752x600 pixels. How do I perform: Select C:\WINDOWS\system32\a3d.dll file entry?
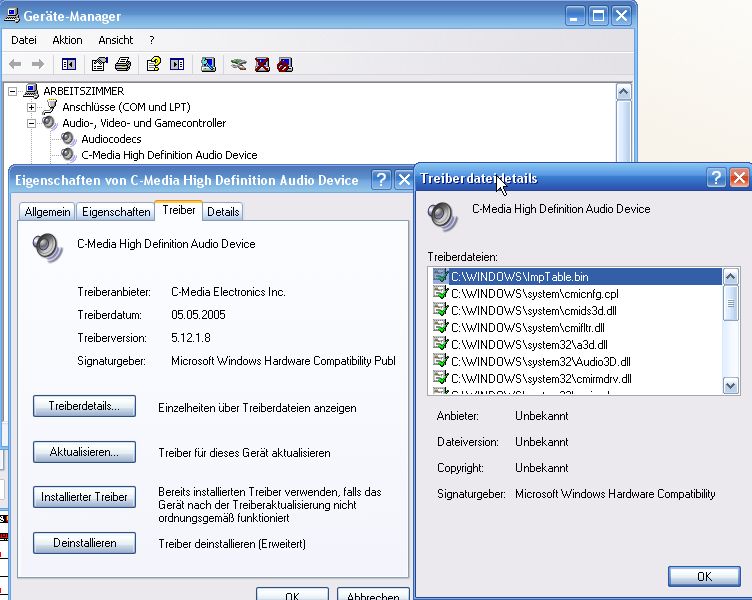(529, 344)
